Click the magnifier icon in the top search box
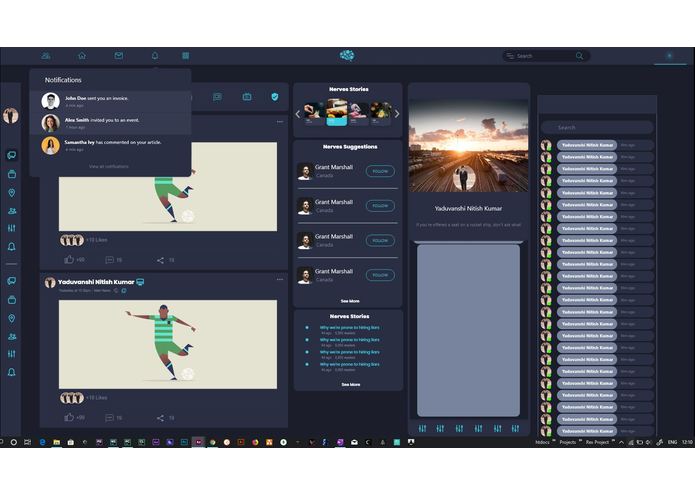 (x=579, y=56)
